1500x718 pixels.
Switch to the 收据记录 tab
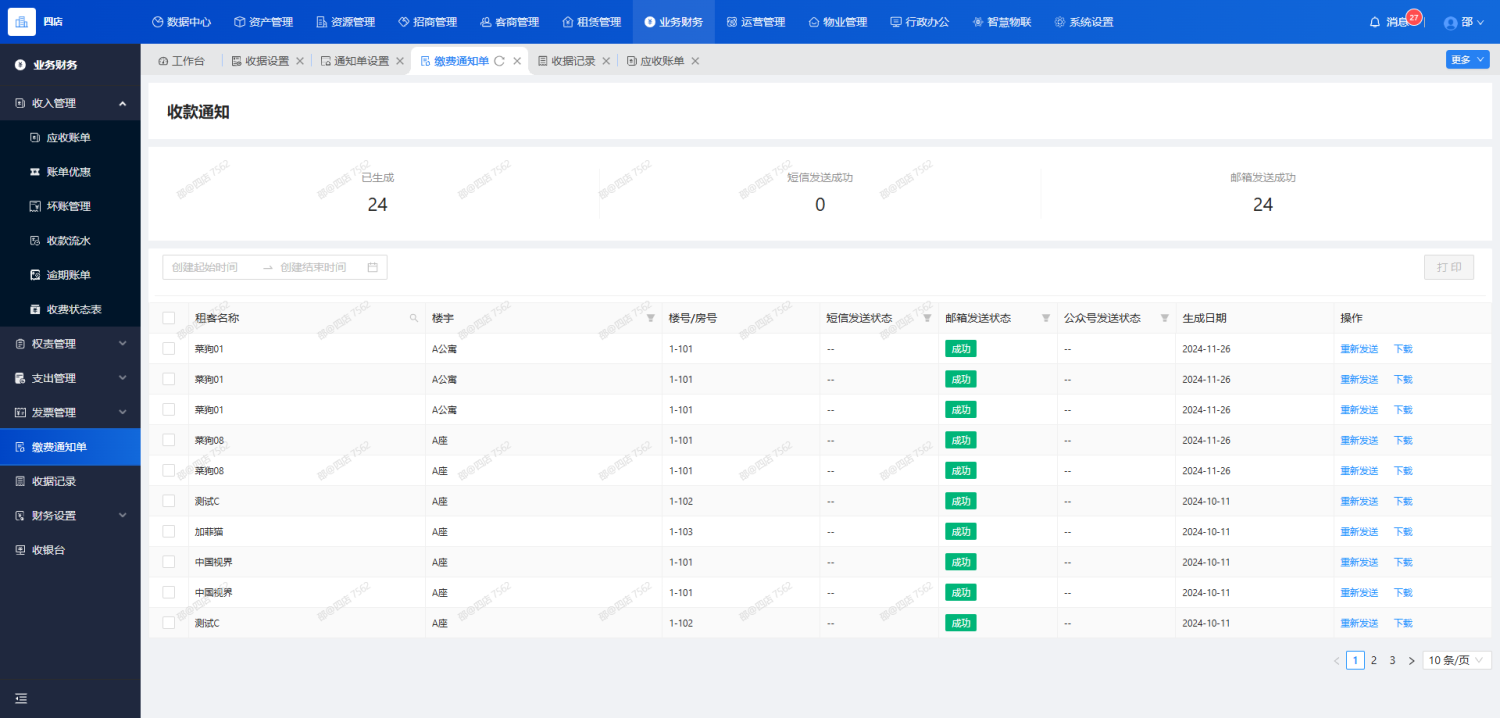[573, 61]
